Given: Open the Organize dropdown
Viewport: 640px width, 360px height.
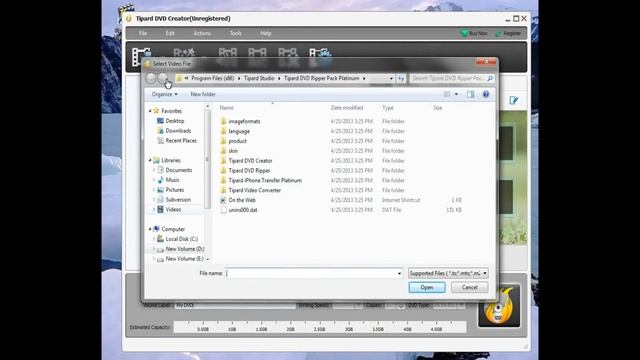Looking at the screenshot, I should [164, 94].
